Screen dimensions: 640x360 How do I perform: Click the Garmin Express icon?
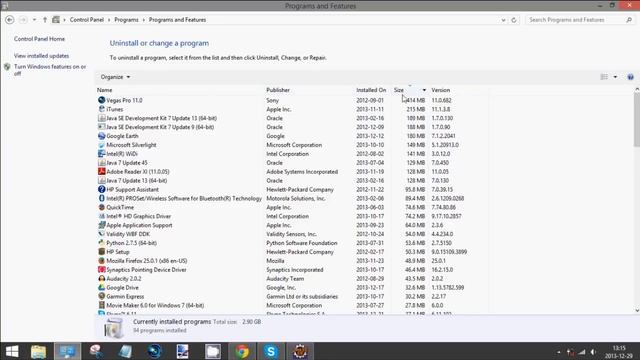pos(102,296)
